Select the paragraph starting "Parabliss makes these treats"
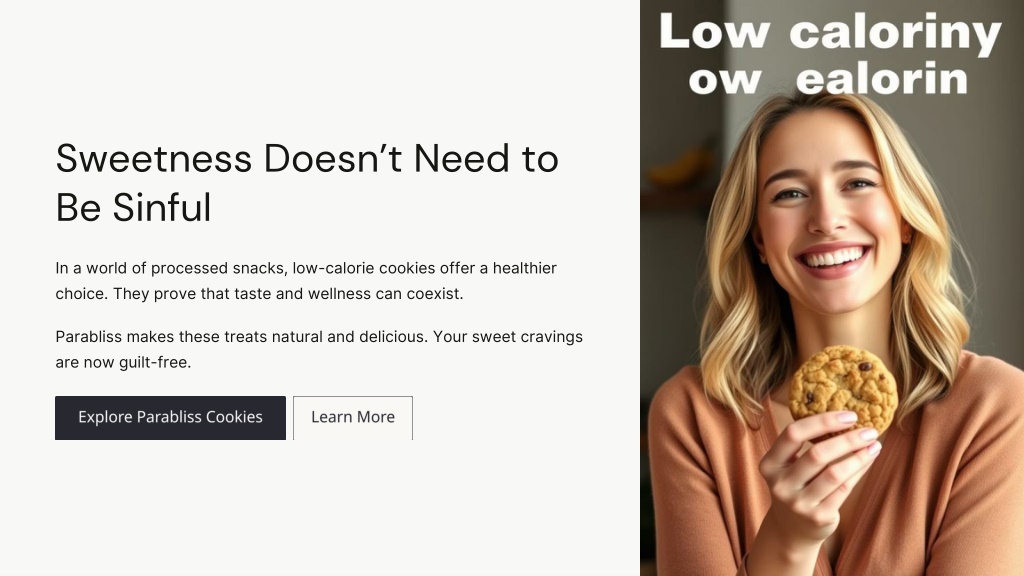Viewport: 1024px width, 576px height. tap(319, 349)
